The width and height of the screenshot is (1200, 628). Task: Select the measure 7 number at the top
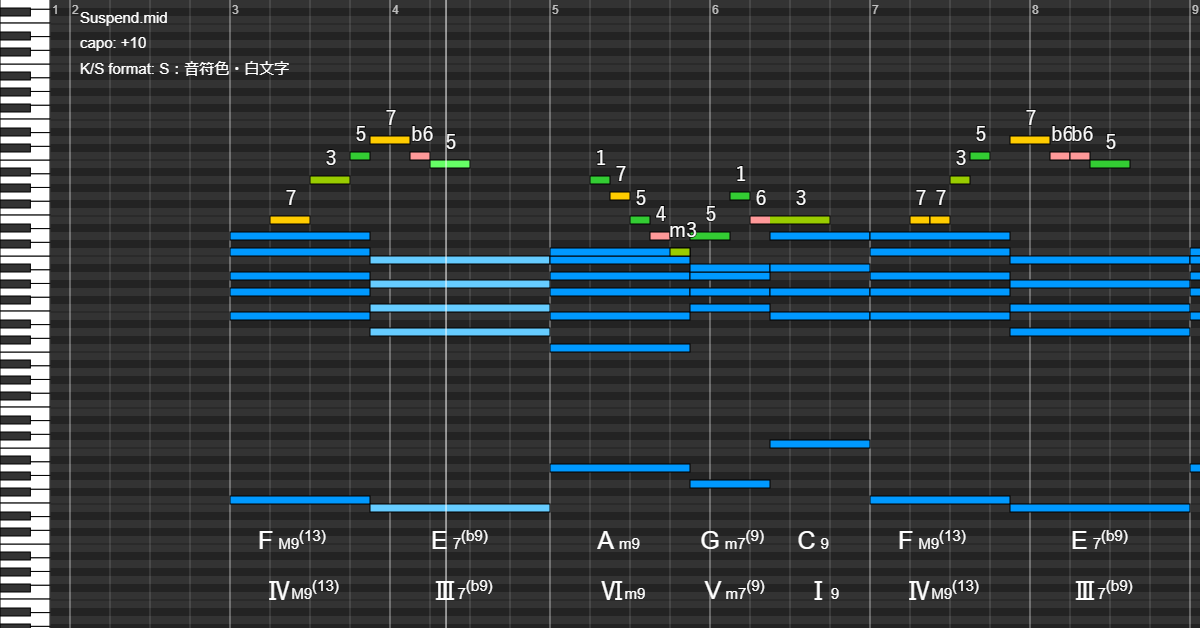[875, 10]
